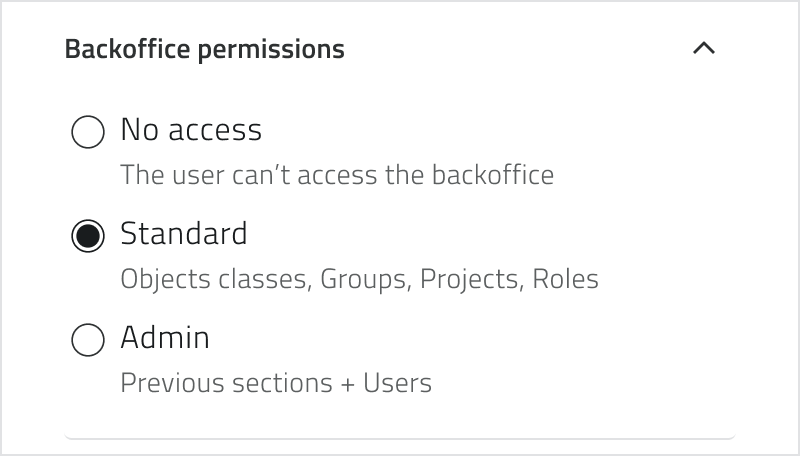Click the empty circle icon beside No access

point(88,132)
